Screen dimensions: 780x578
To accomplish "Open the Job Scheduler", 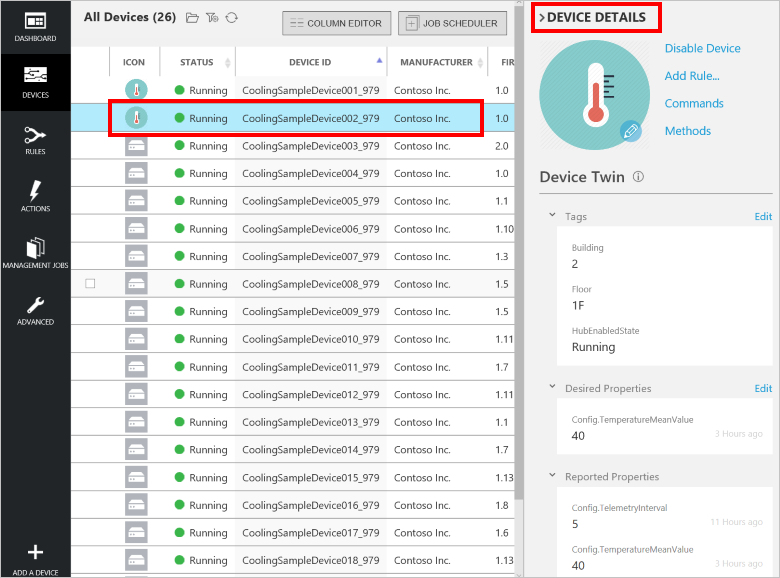I will tap(452, 23).
